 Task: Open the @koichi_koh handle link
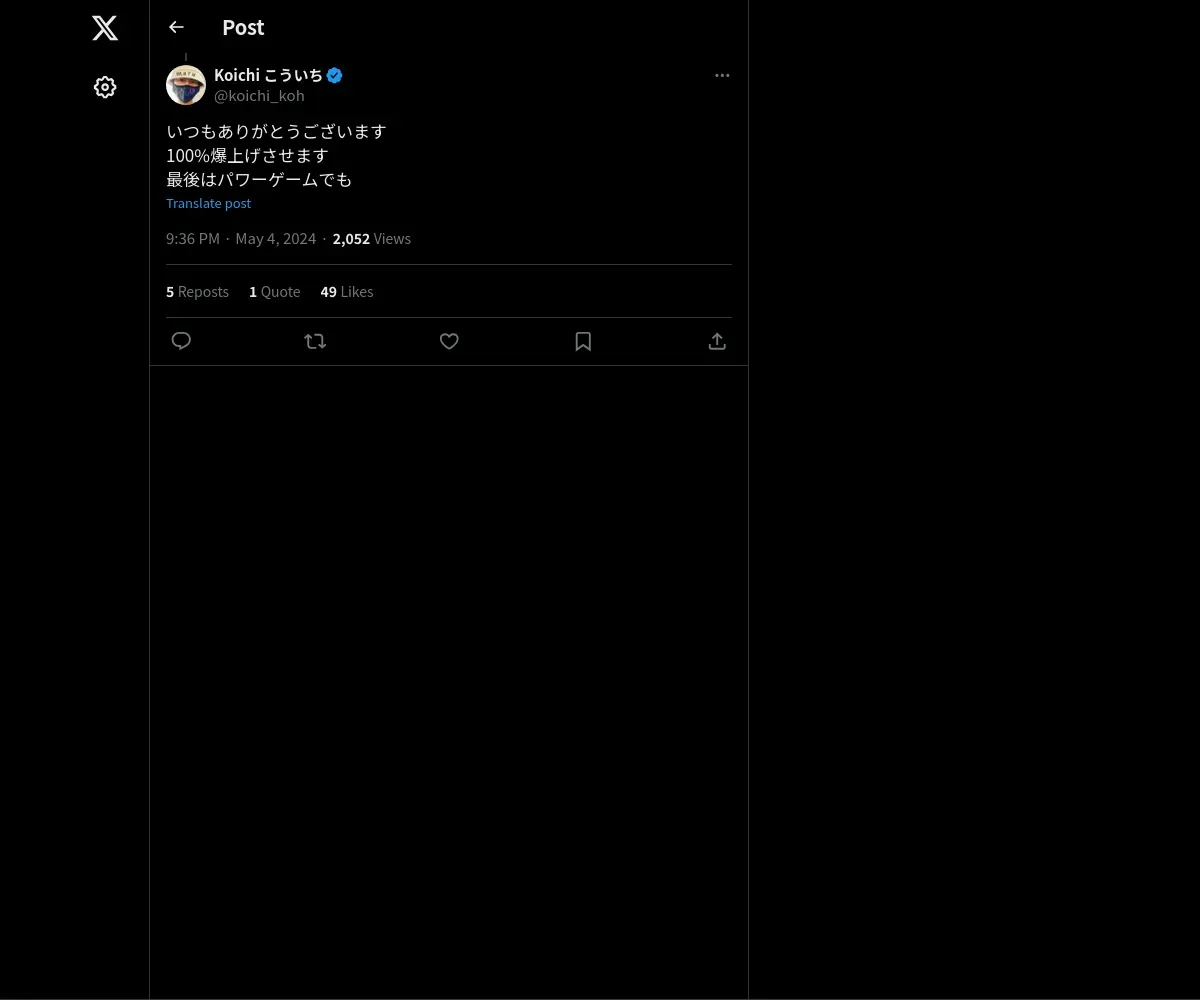[x=259, y=96]
